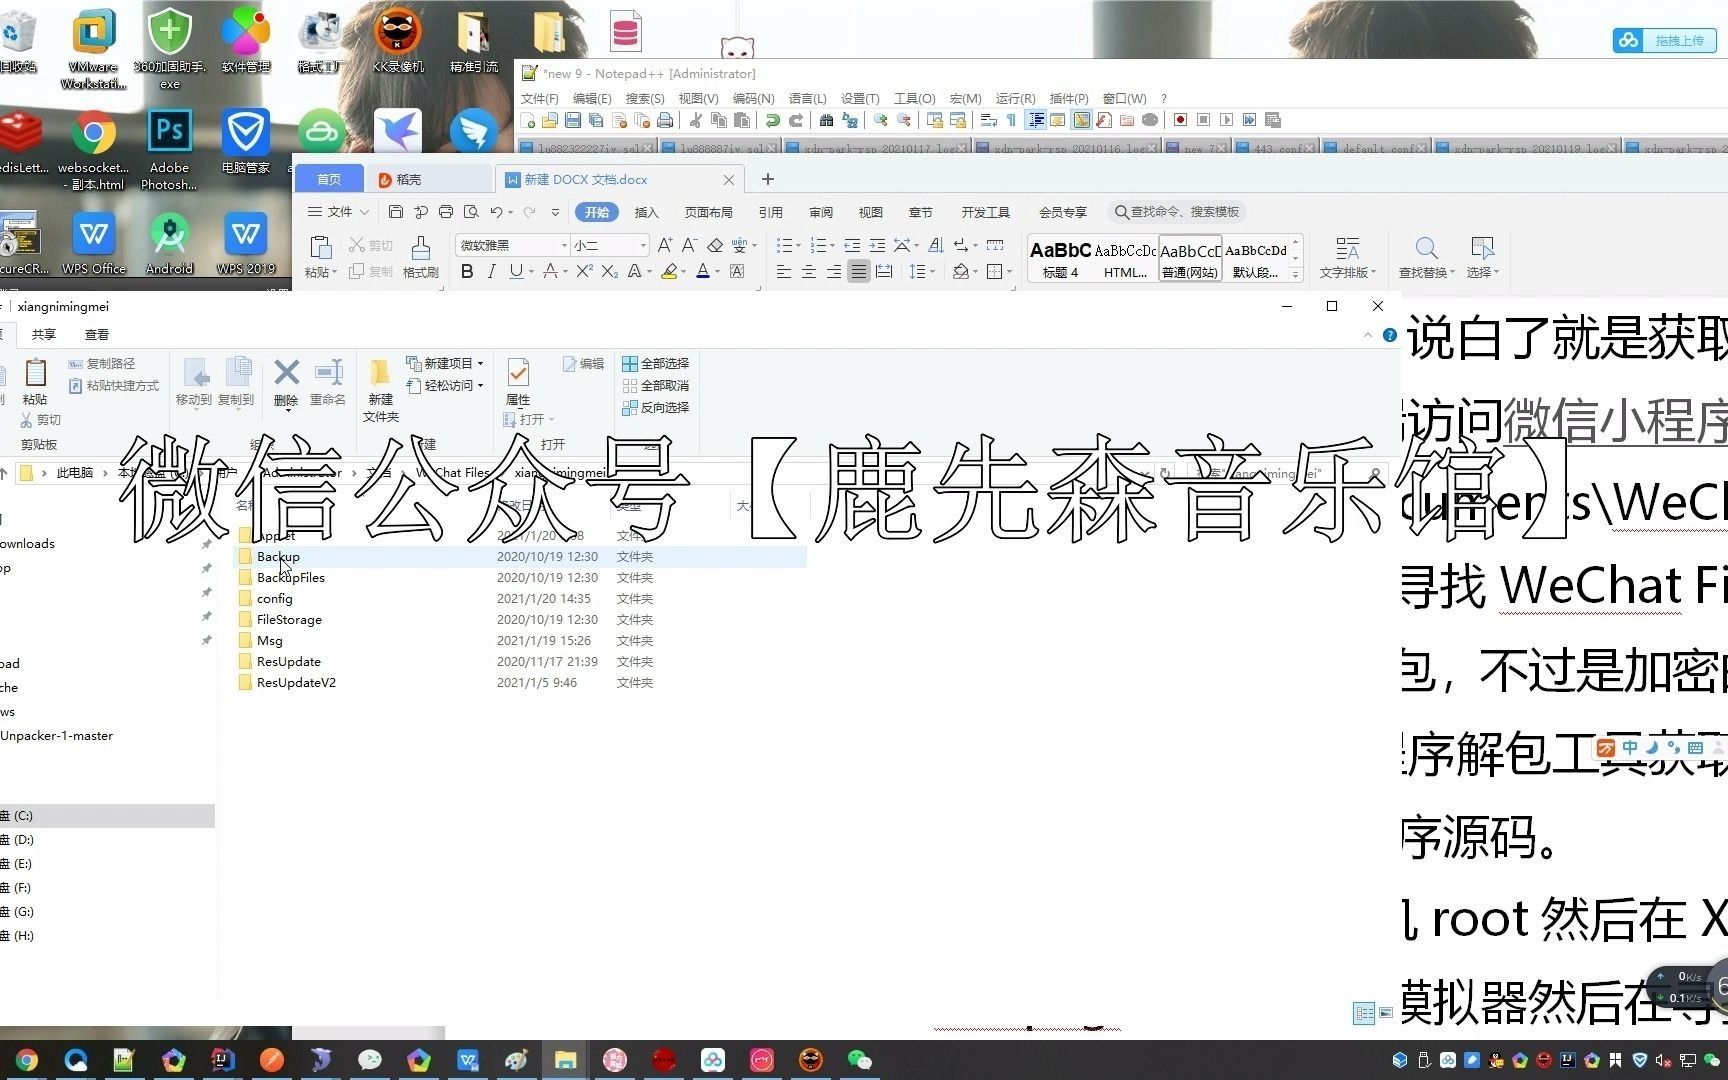The height and width of the screenshot is (1080, 1728).
Task: Click the Format Painter (格式刷) tool
Action: click(421, 257)
